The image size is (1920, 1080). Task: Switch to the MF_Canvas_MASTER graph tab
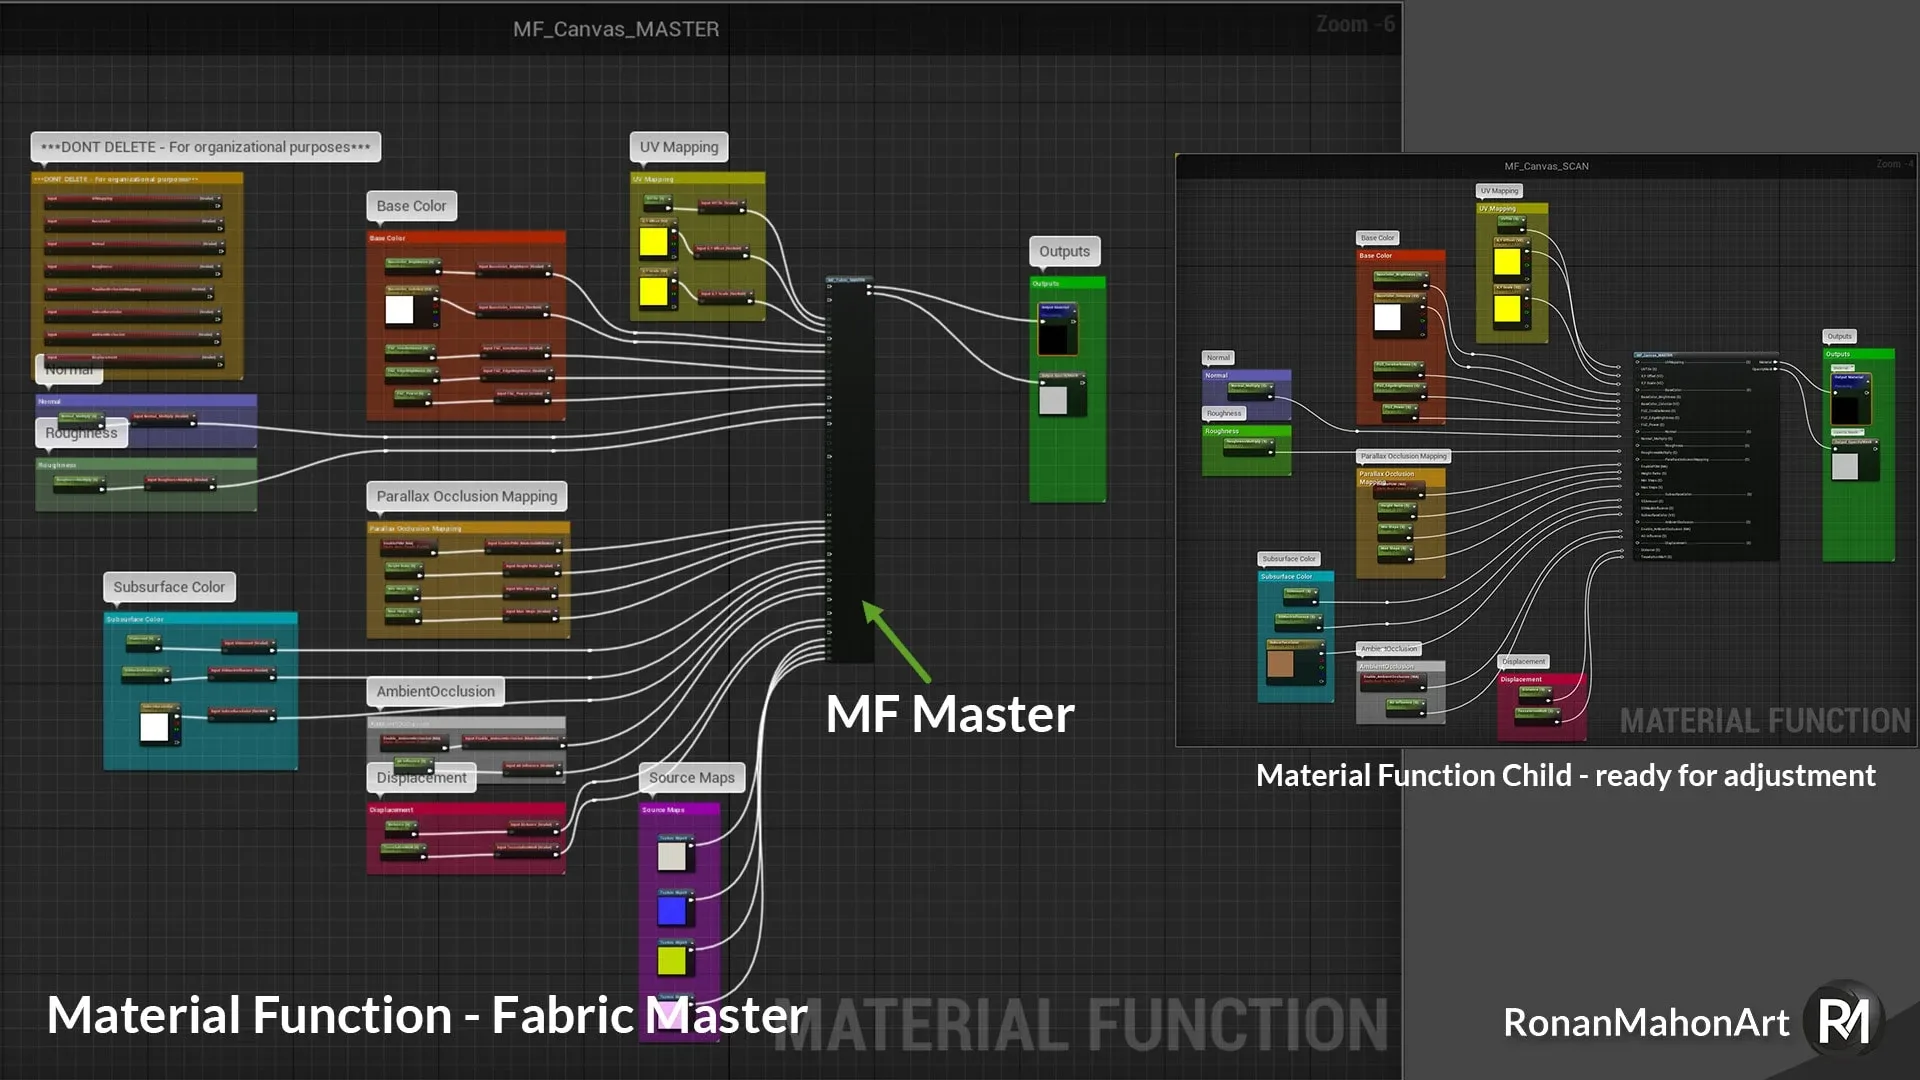tap(616, 29)
